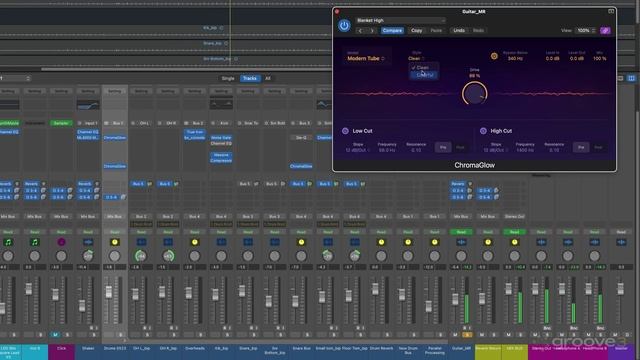The image size is (640, 360).
Task: Switch mixer to Single view
Action: point(228,78)
